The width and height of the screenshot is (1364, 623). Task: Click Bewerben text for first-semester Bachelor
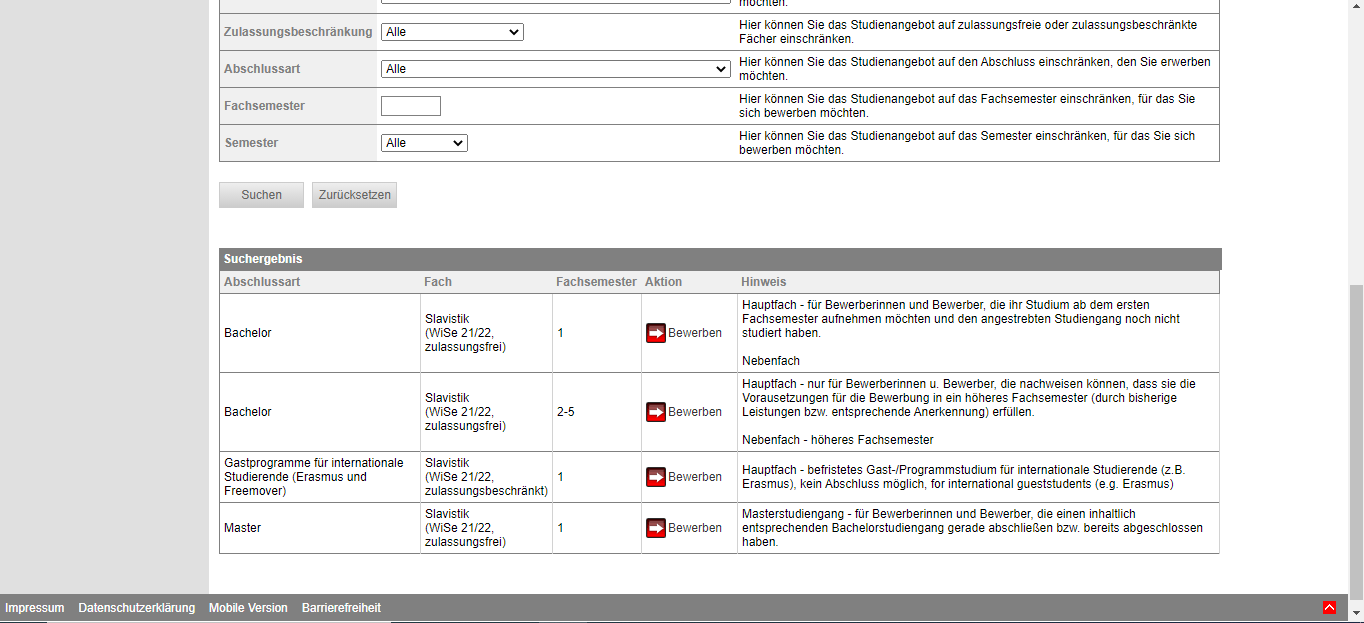695,333
